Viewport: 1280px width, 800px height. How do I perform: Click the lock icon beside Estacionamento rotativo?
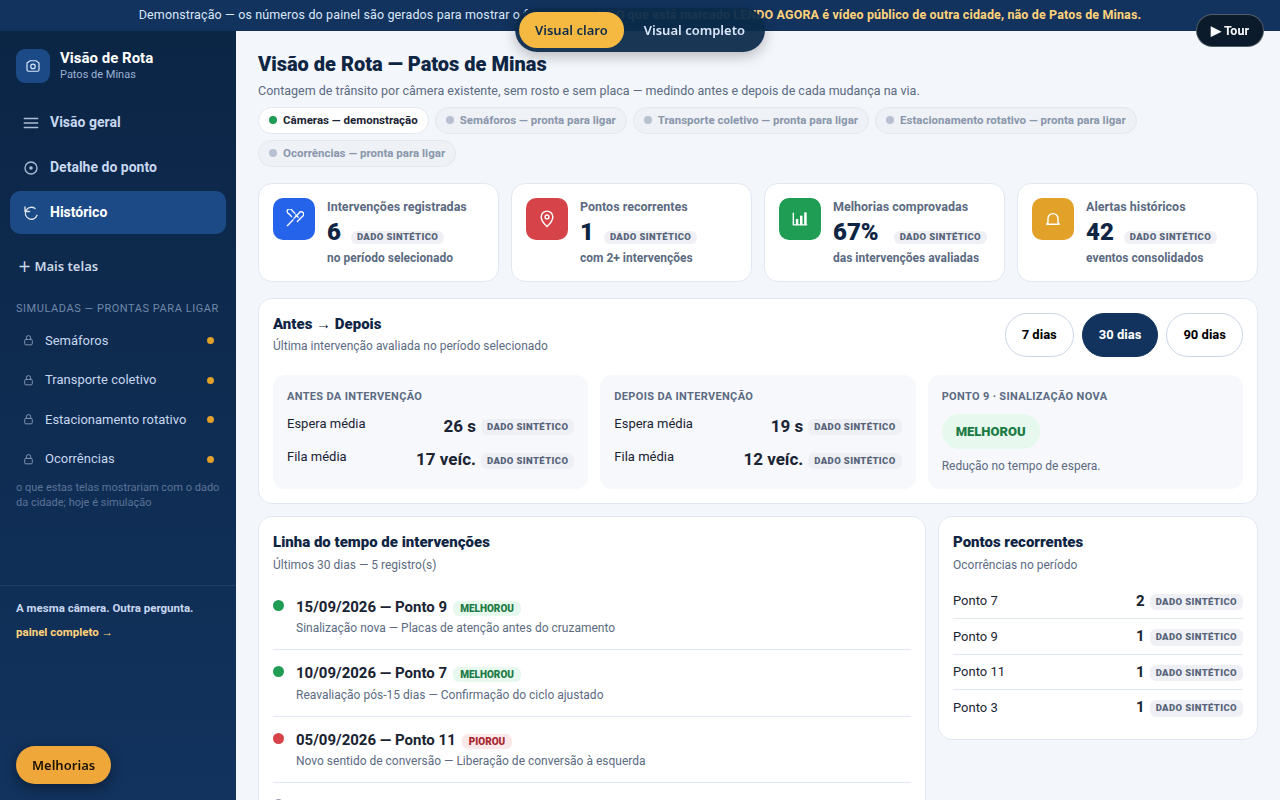29,420
